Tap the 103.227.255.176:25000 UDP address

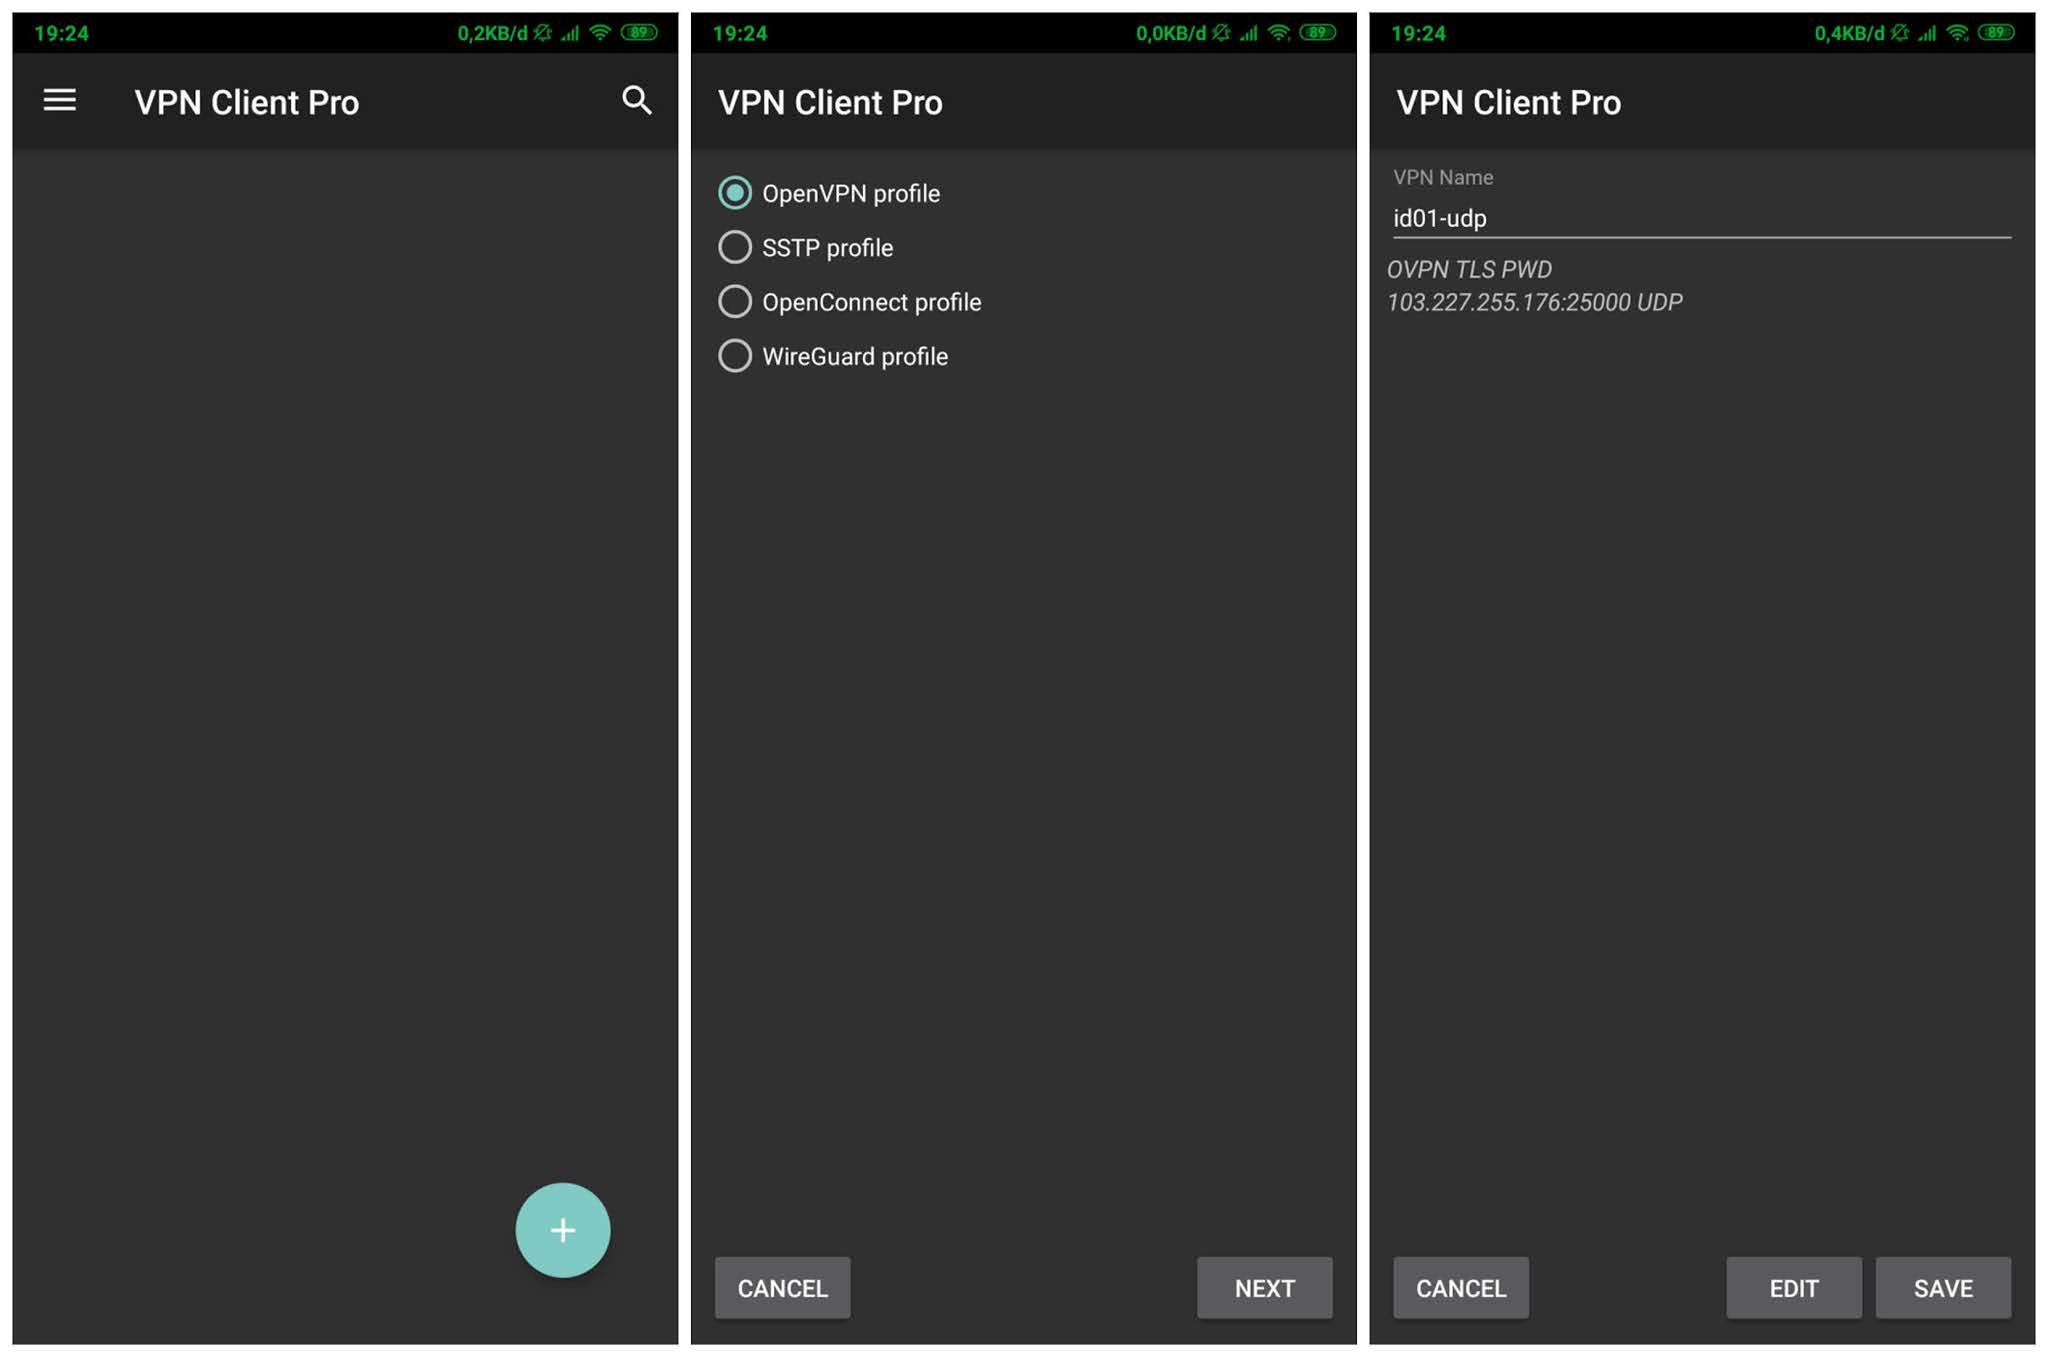tap(1534, 302)
